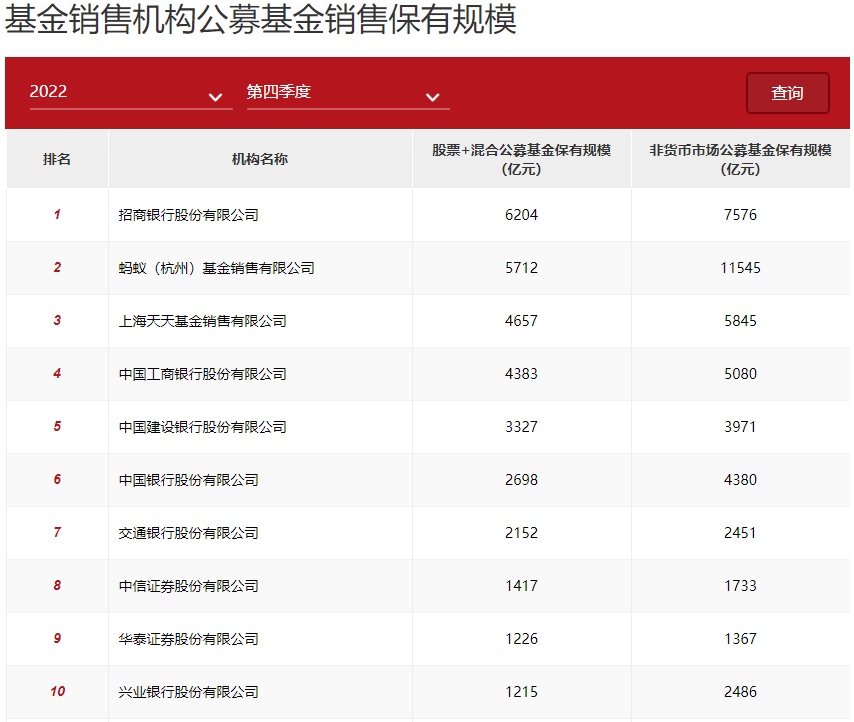Select 交通银行股份有限公司 row name
854x722 pixels.
(x=188, y=533)
